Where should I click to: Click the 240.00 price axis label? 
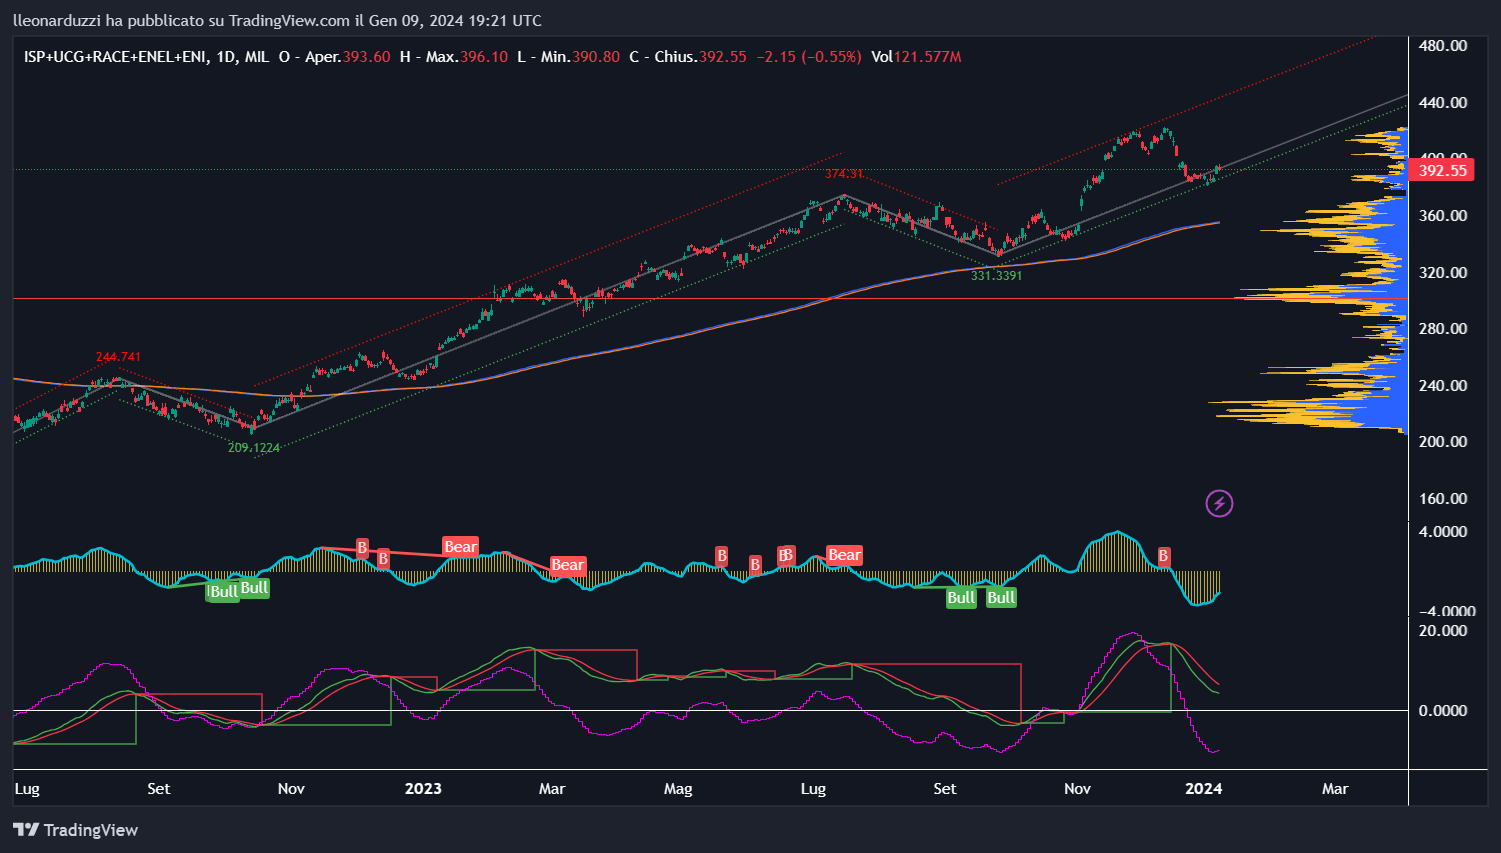click(1443, 385)
